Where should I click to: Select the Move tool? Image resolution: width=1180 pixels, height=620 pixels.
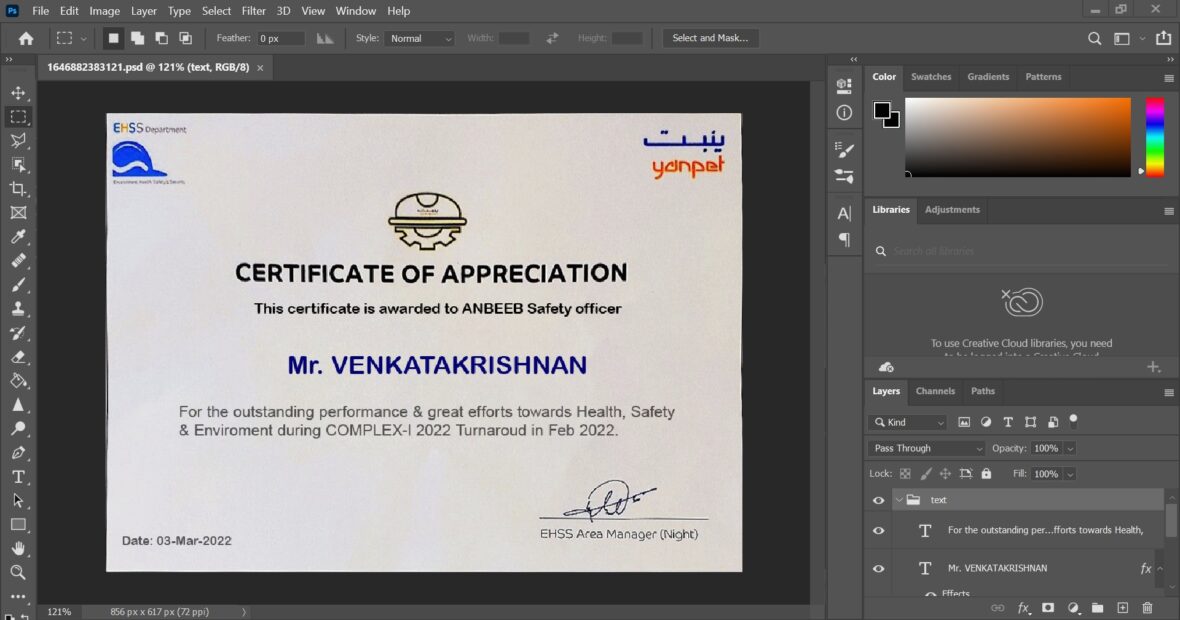point(20,92)
